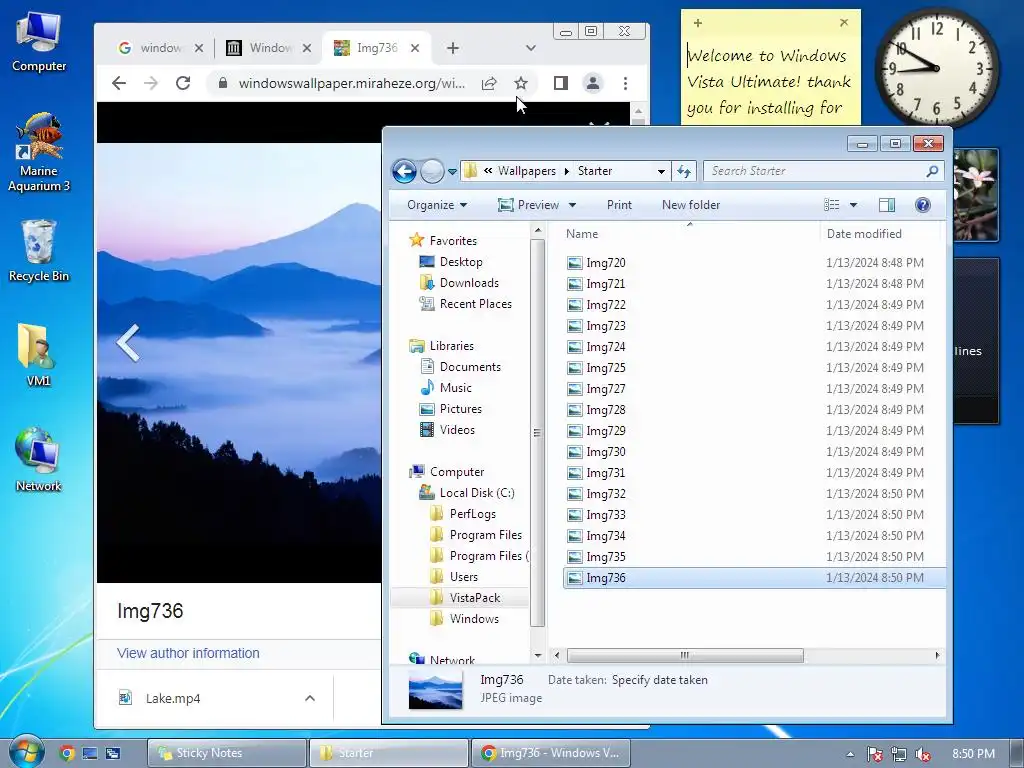Click the Preview toolbar button
Viewport: 1024px width, 768px height.
coord(528,205)
